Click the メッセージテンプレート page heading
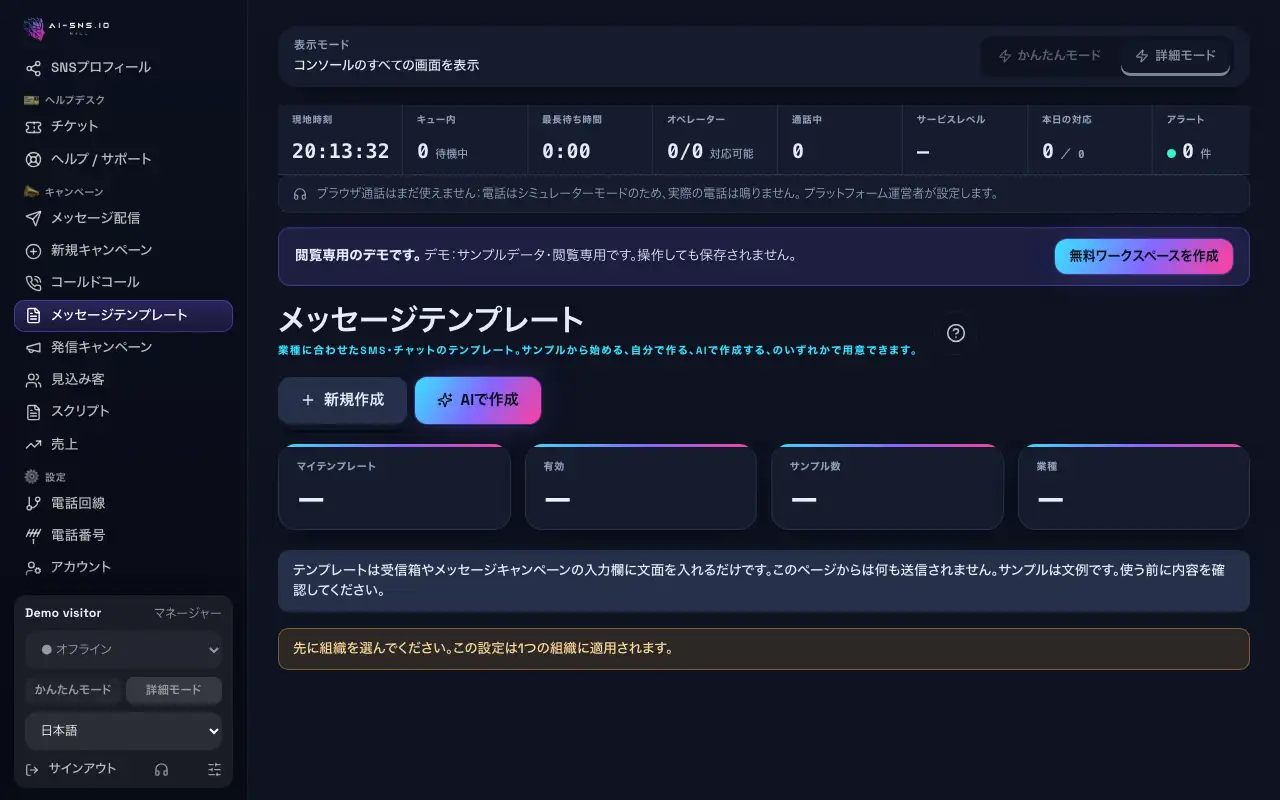The height and width of the screenshot is (800, 1280). (x=431, y=319)
